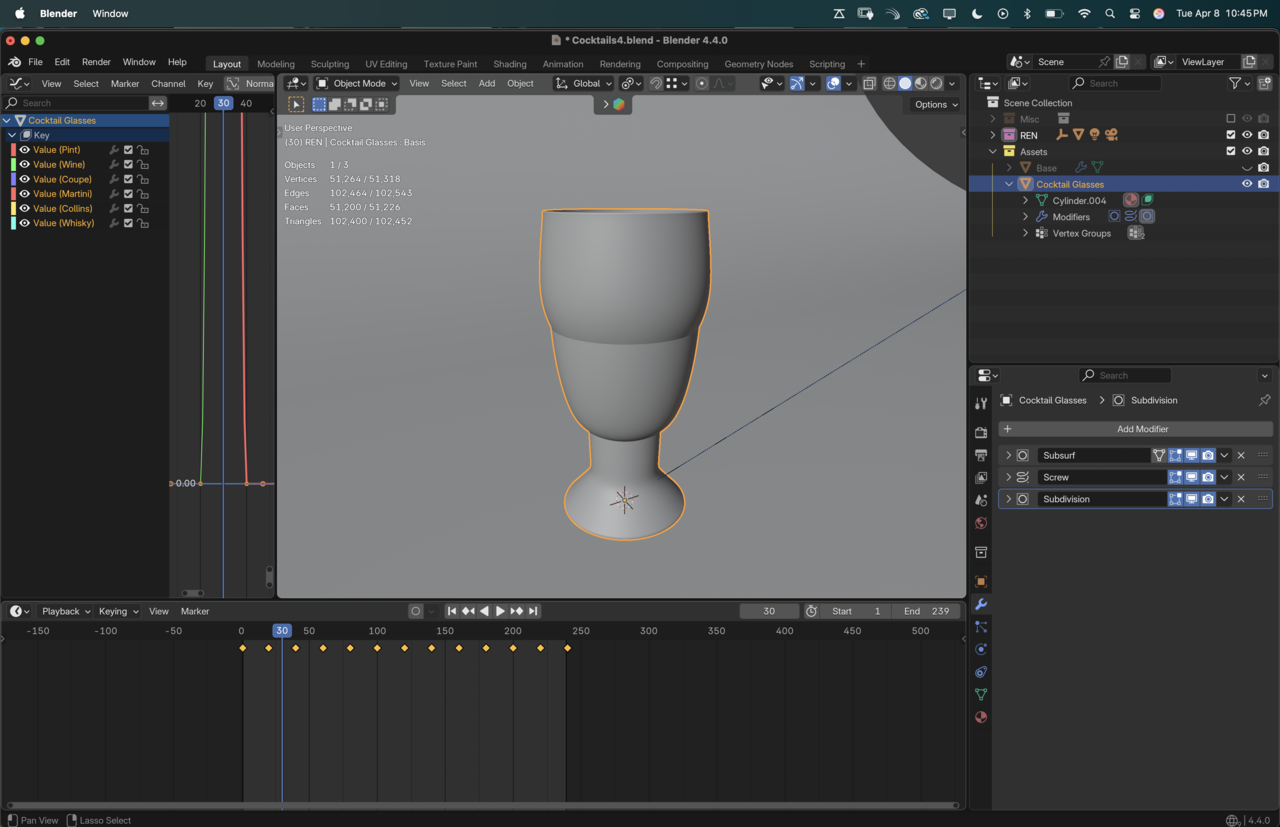
Task: Open the Options dropdown in viewport
Action: (936, 105)
